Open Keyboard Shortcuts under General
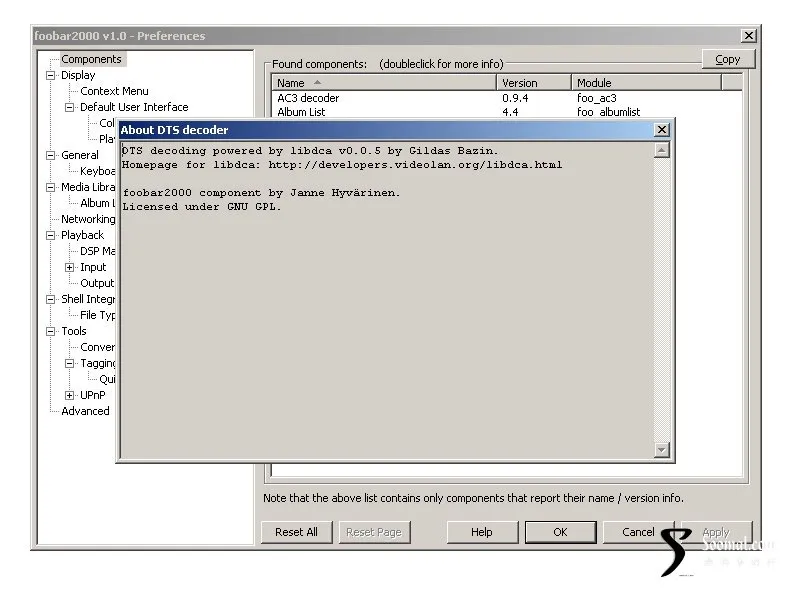The width and height of the screenshot is (800, 600). (97, 171)
